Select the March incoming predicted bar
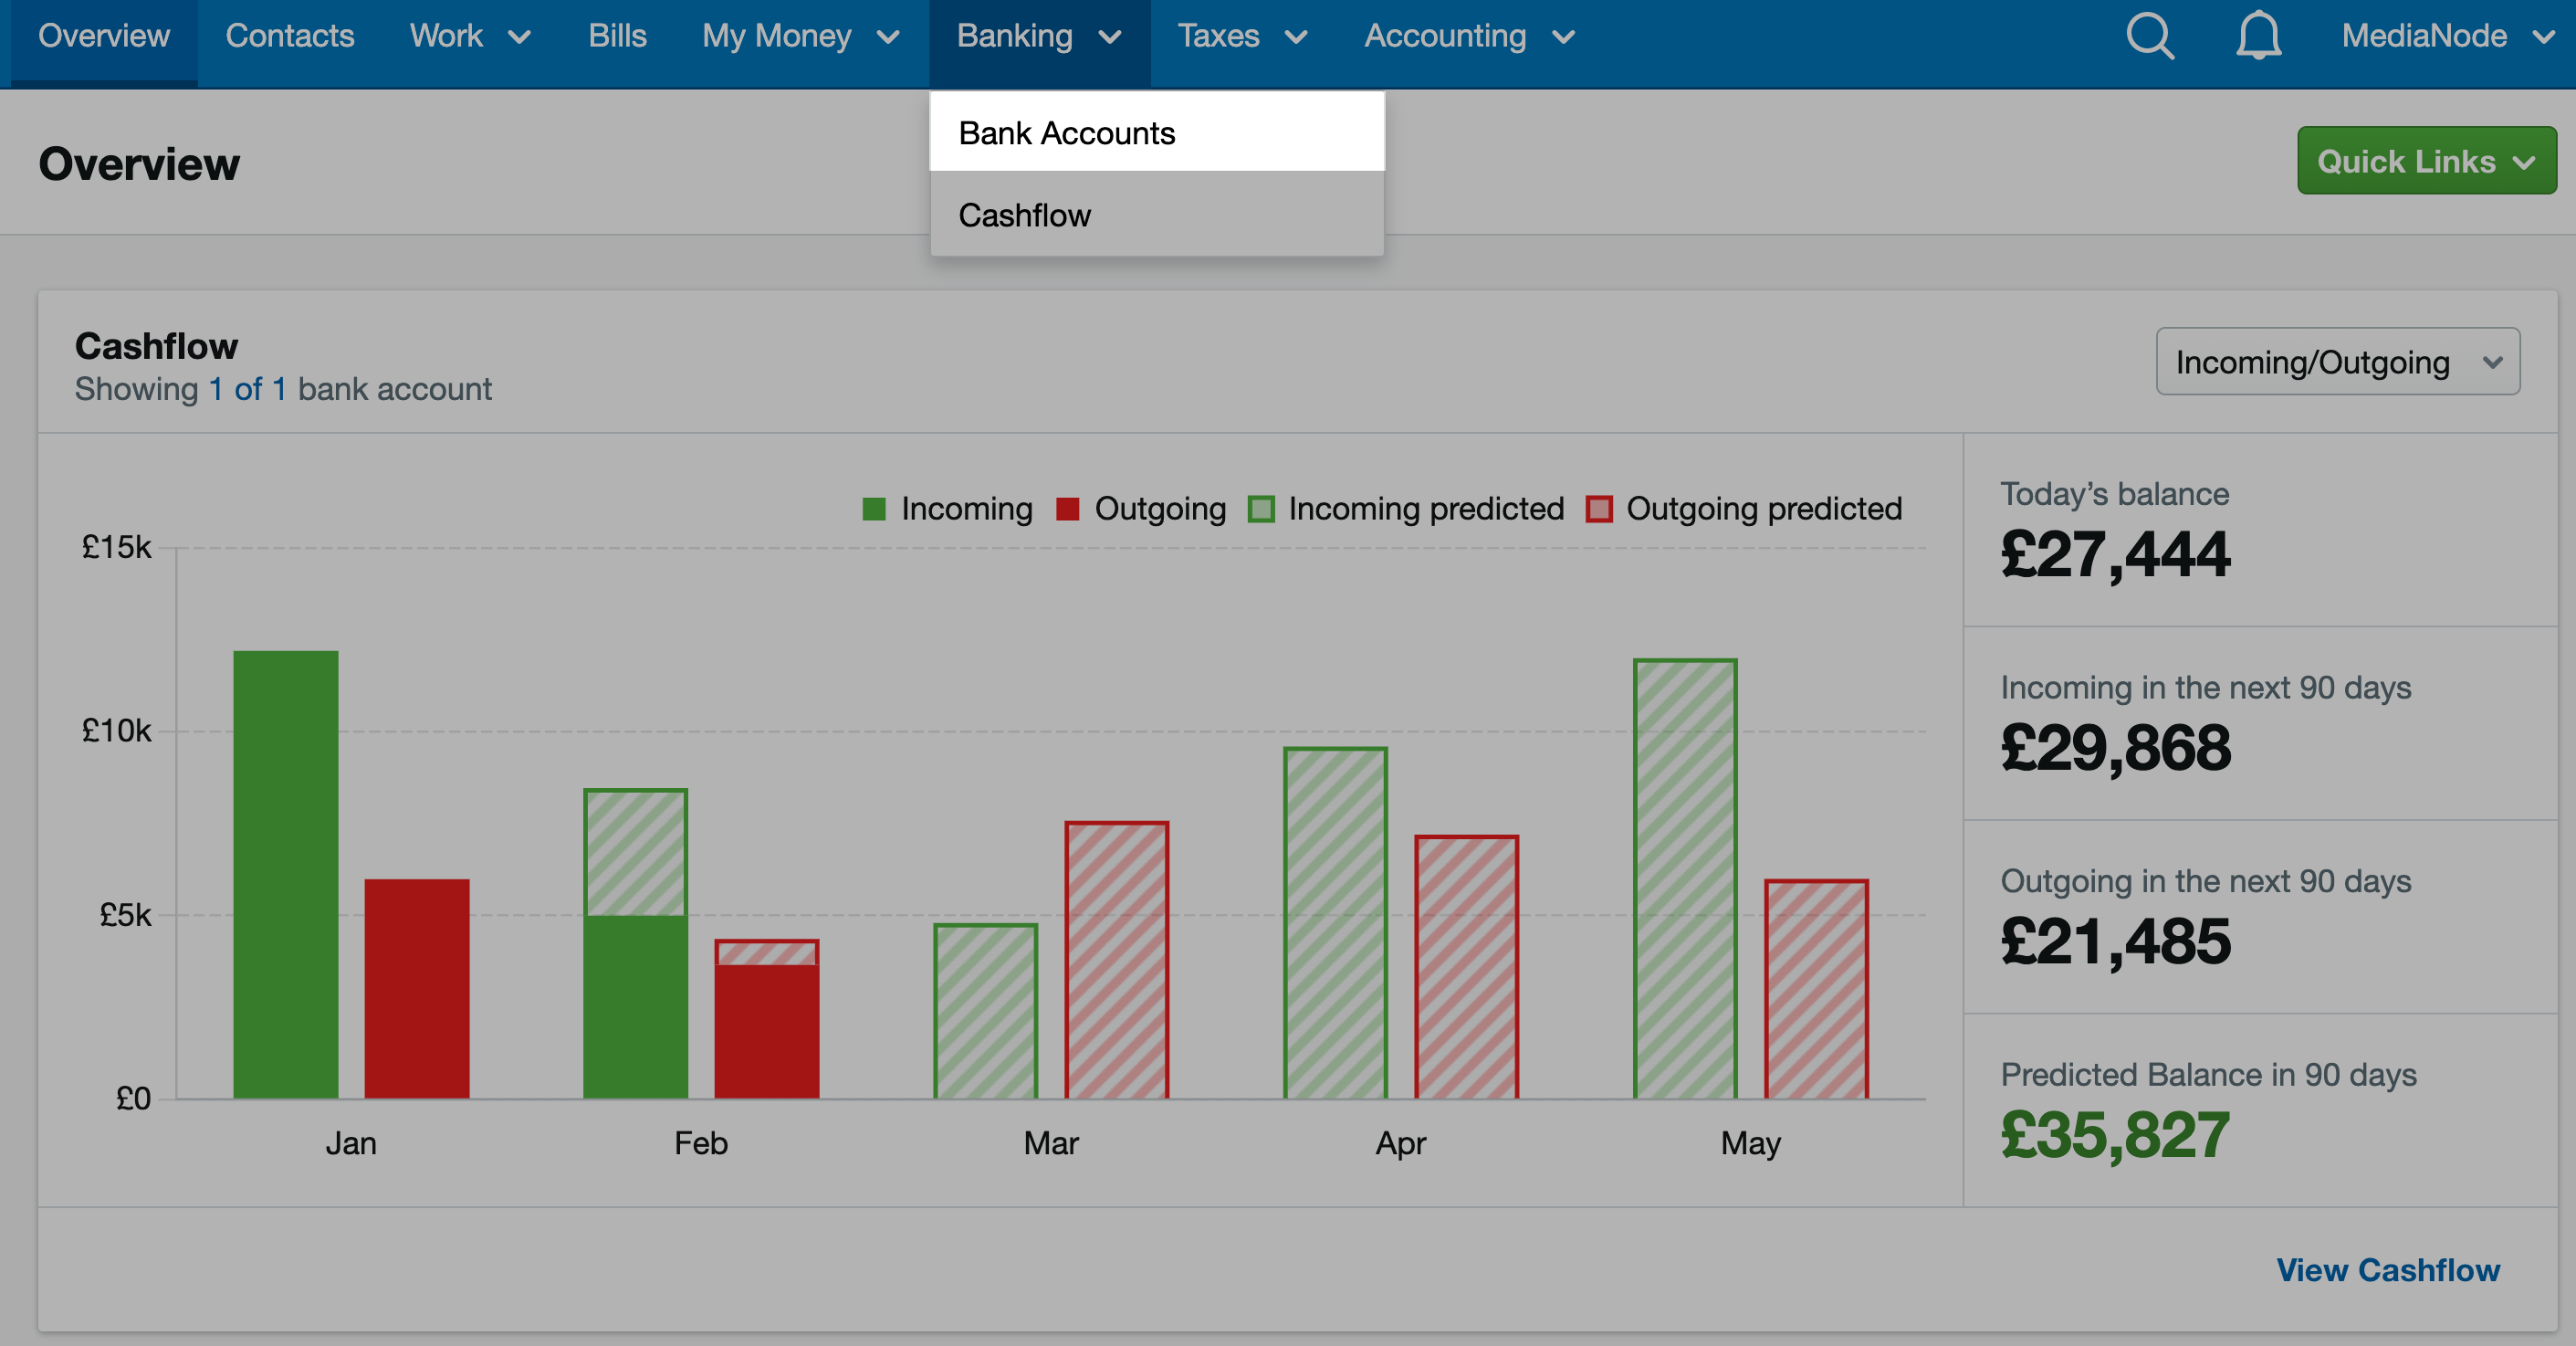 click(986, 1011)
